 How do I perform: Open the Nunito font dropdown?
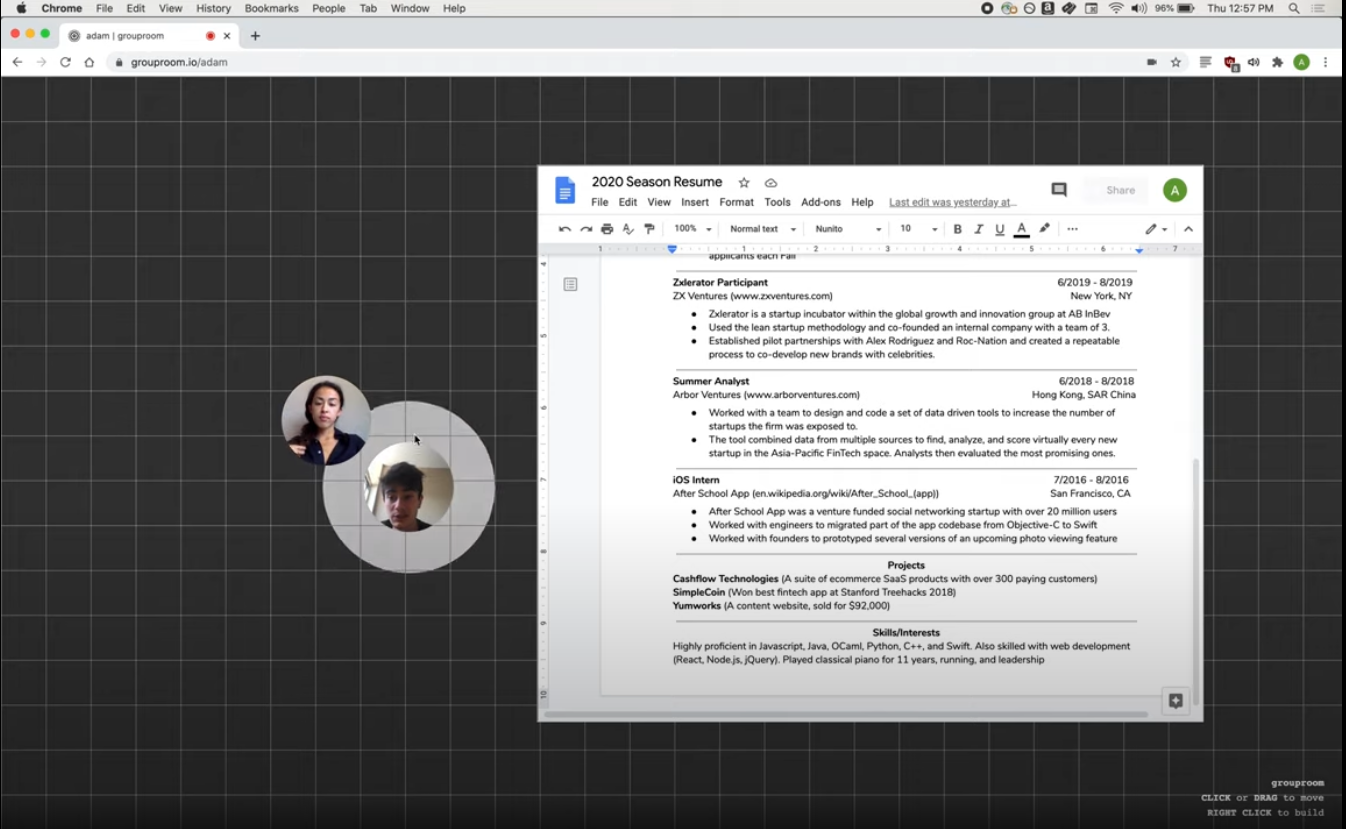coord(848,229)
